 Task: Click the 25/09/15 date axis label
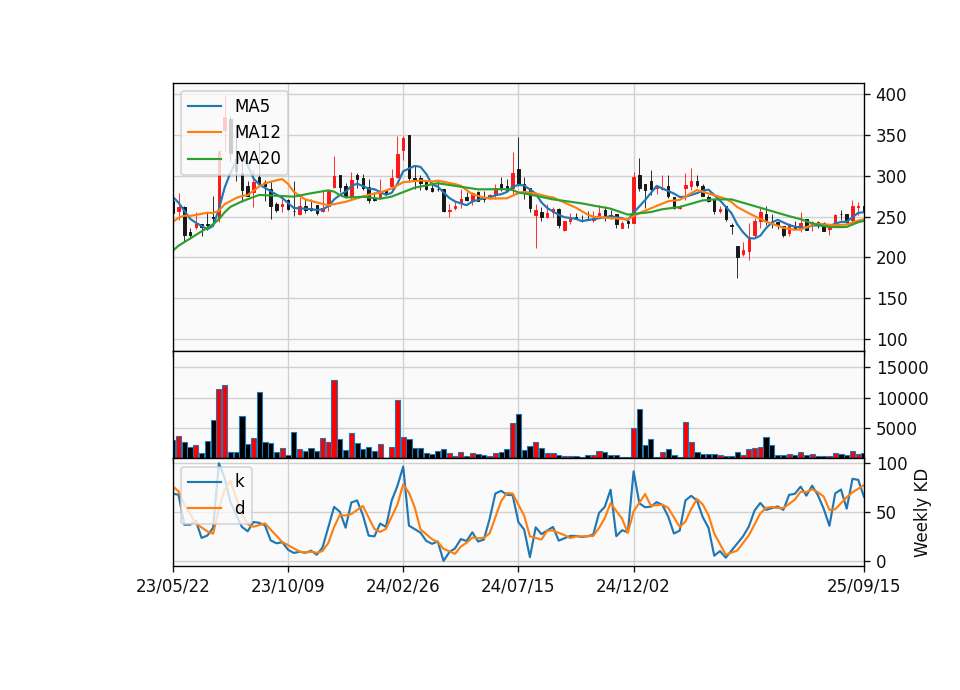(863, 586)
